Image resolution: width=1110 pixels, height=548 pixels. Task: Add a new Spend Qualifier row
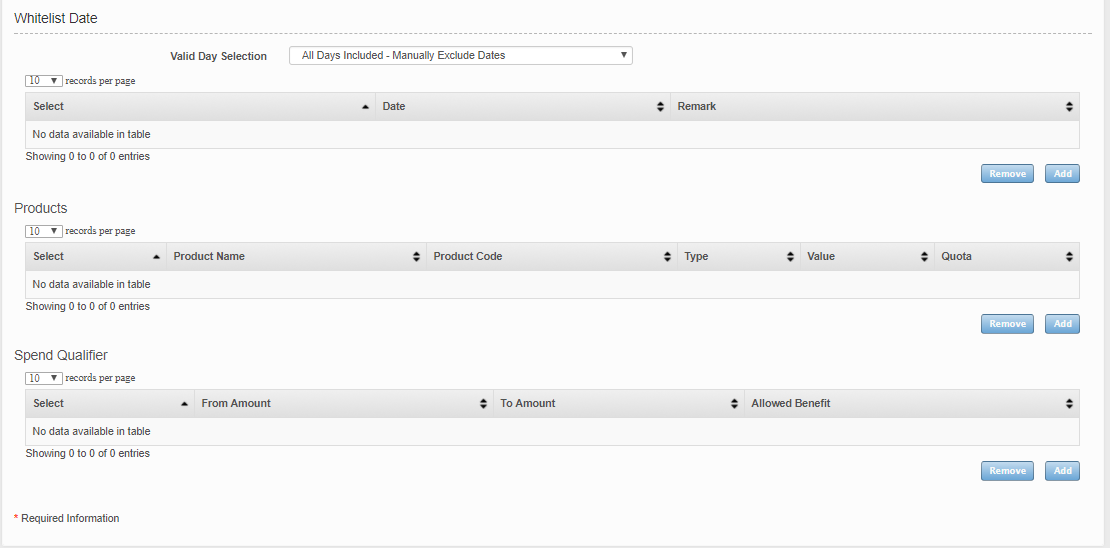coord(1062,471)
